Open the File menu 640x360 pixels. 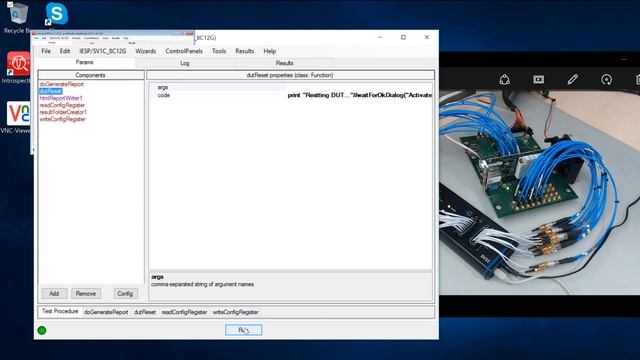[46, 51]
